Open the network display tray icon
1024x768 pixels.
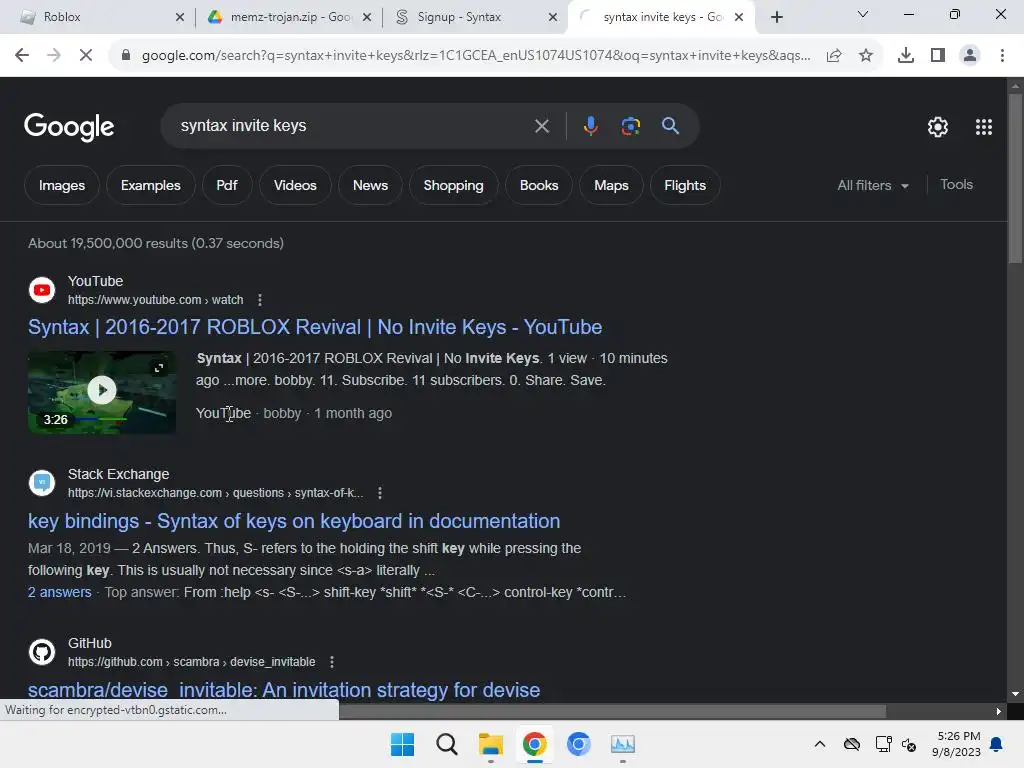tap(883, 744)
